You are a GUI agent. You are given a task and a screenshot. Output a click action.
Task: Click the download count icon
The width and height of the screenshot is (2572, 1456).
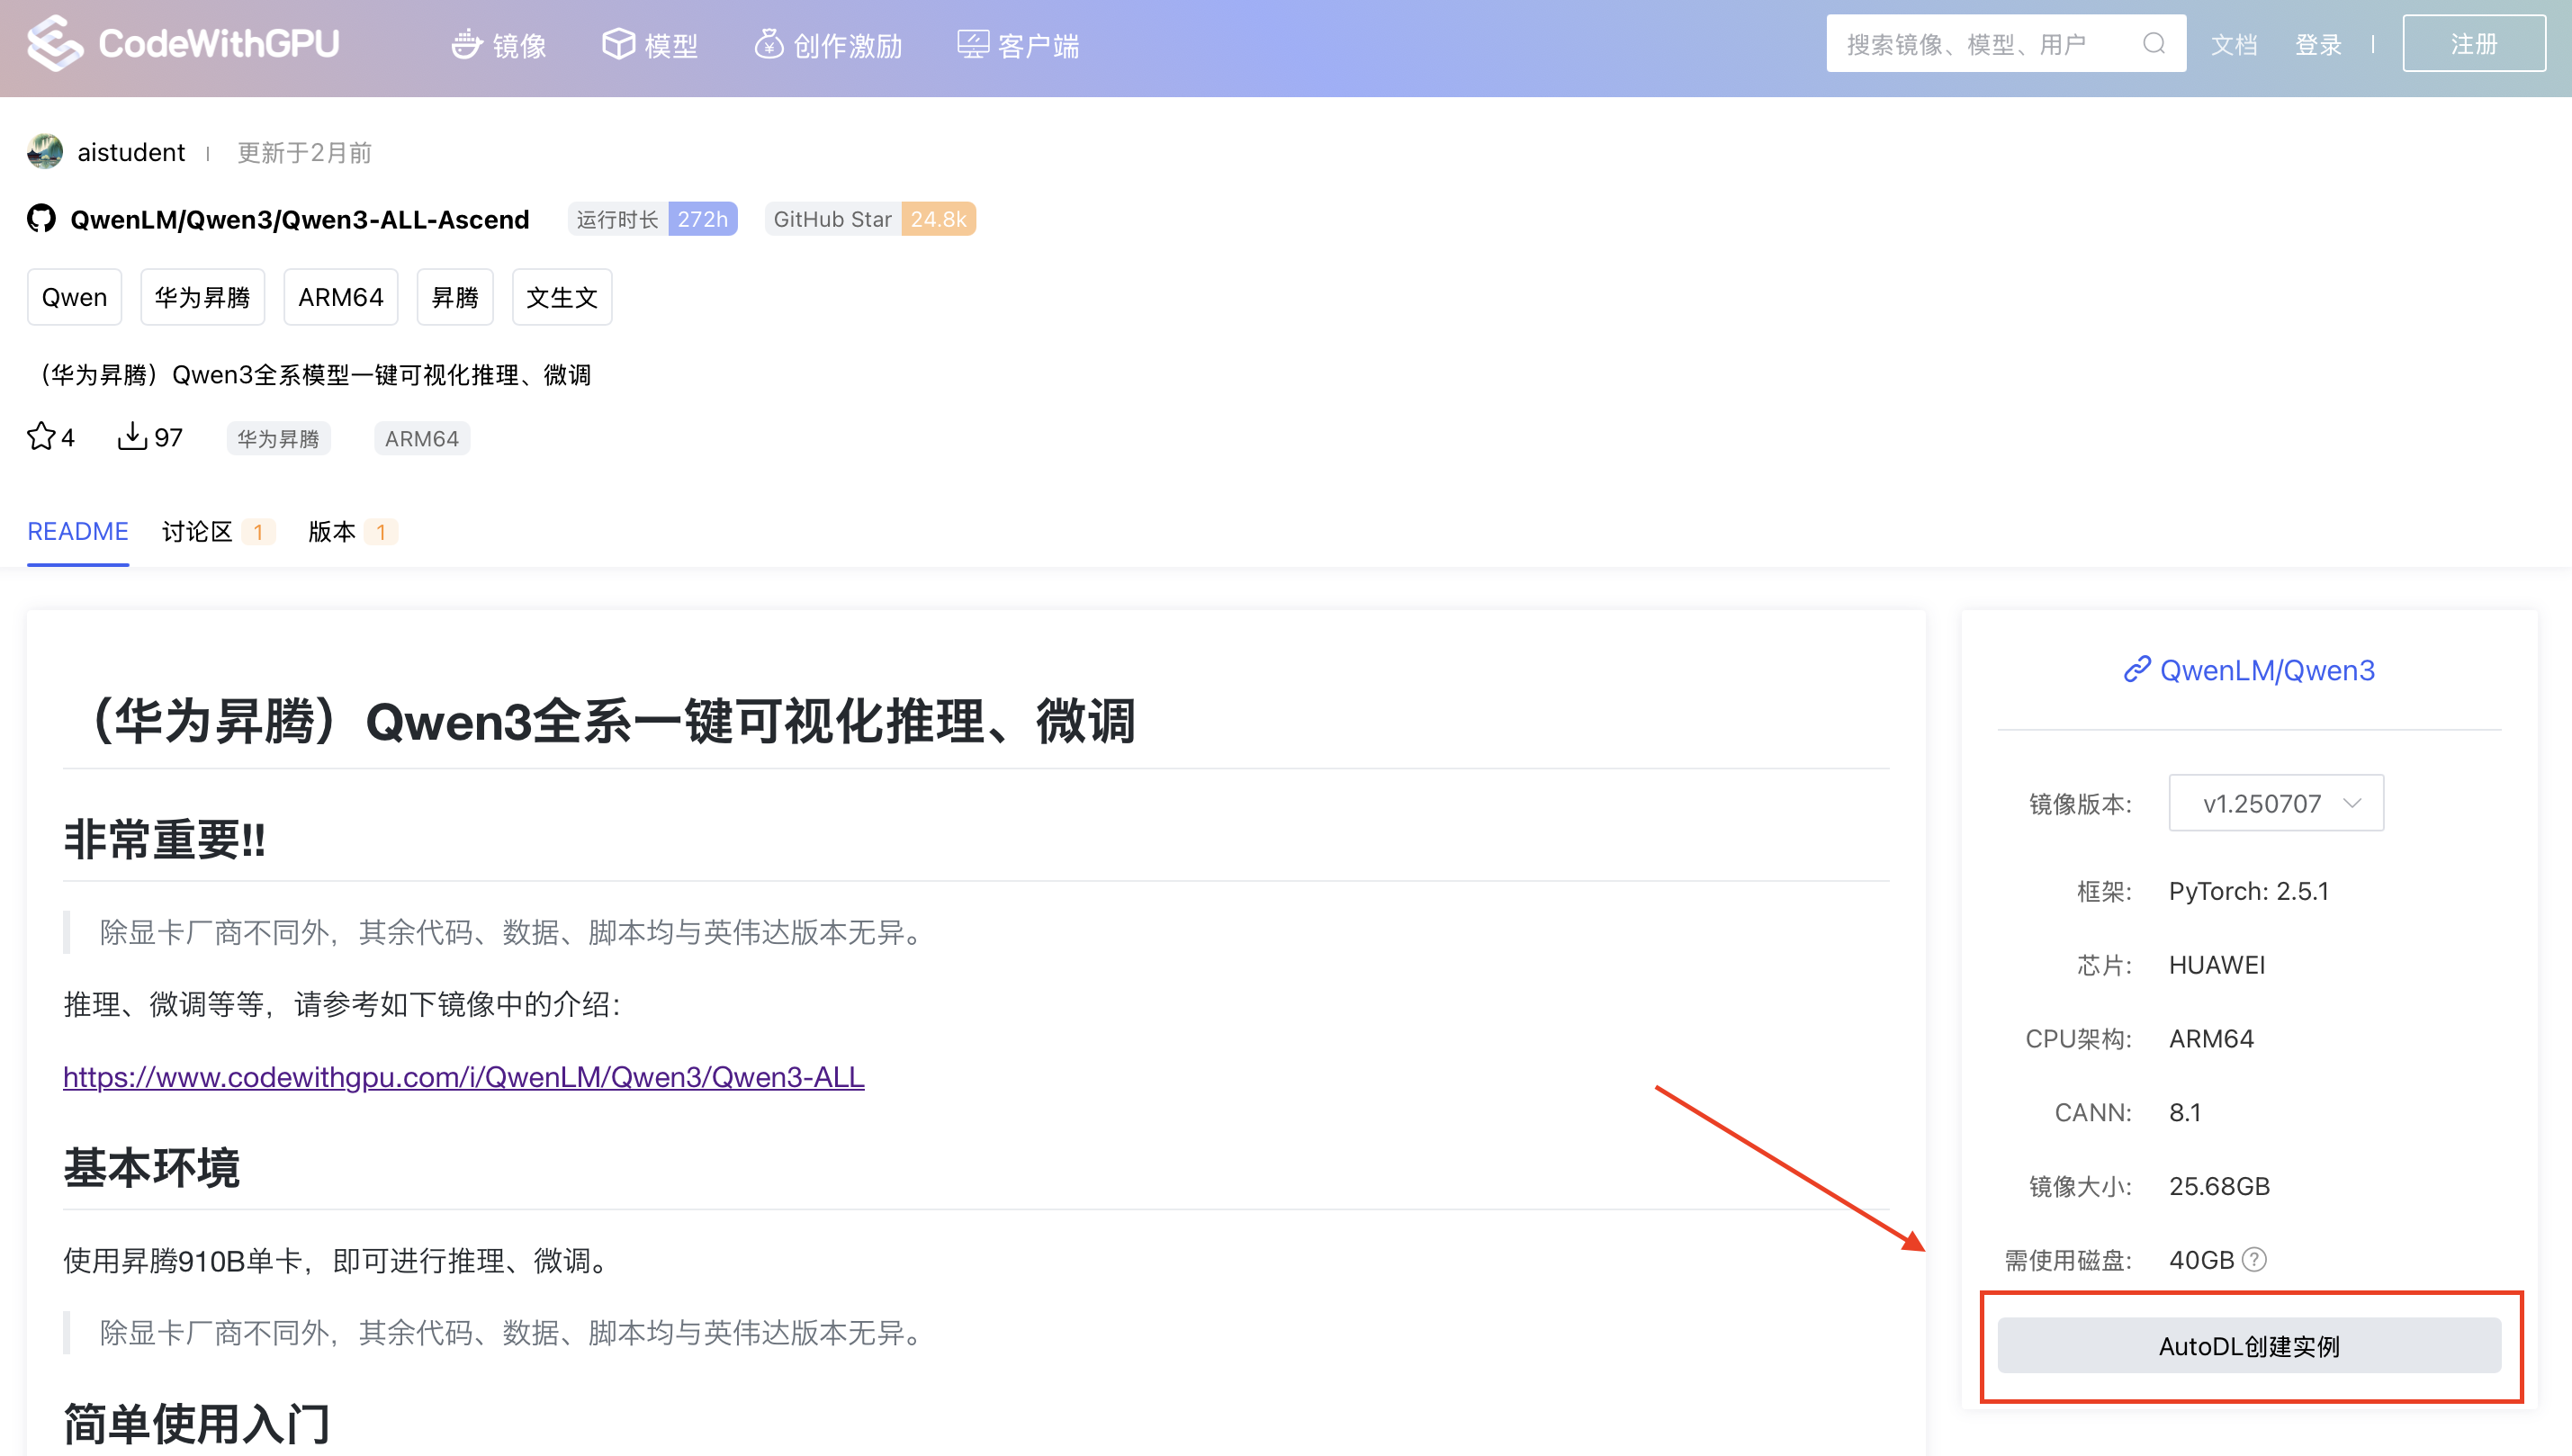132,437
